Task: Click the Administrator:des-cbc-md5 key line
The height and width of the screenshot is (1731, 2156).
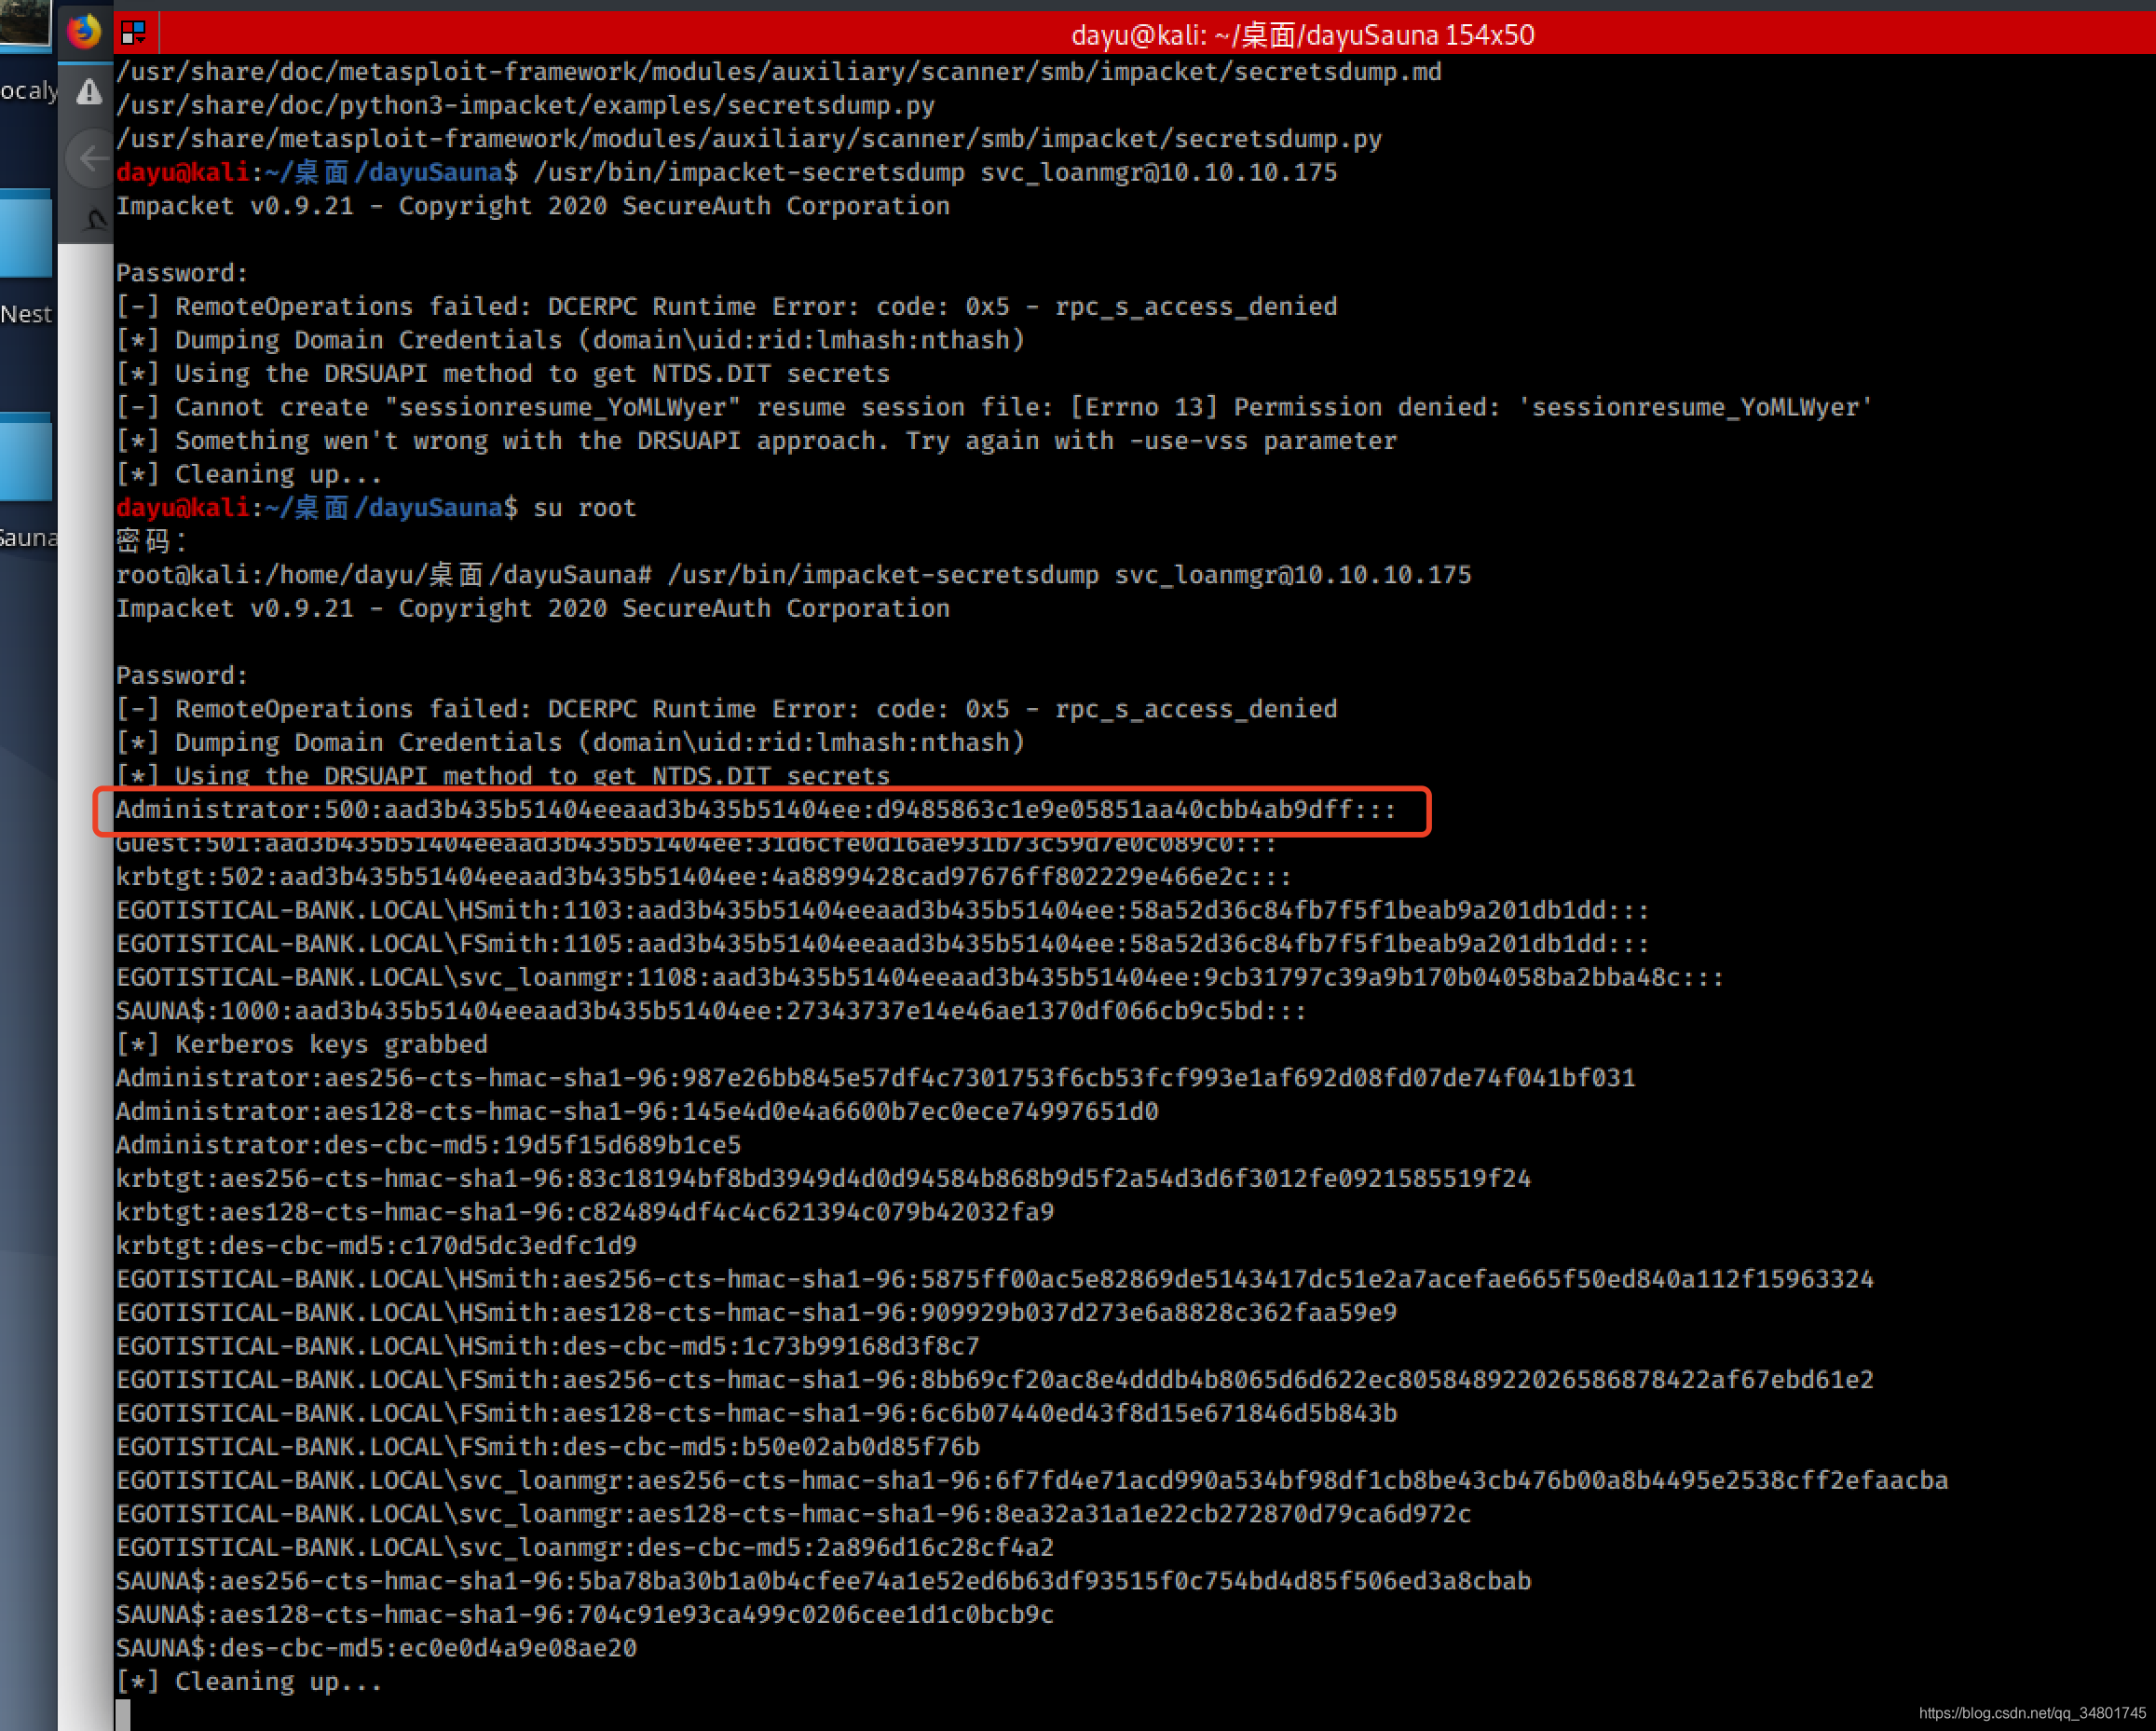Action: (429, 1145)
